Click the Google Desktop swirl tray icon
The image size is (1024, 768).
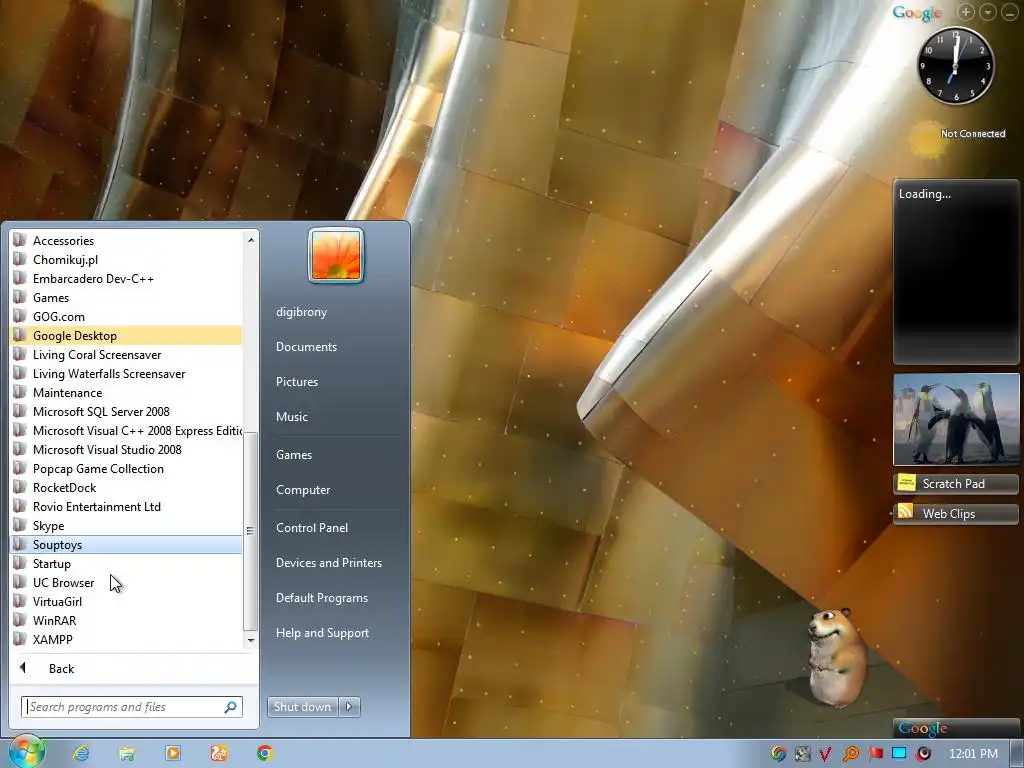[778, 754]
